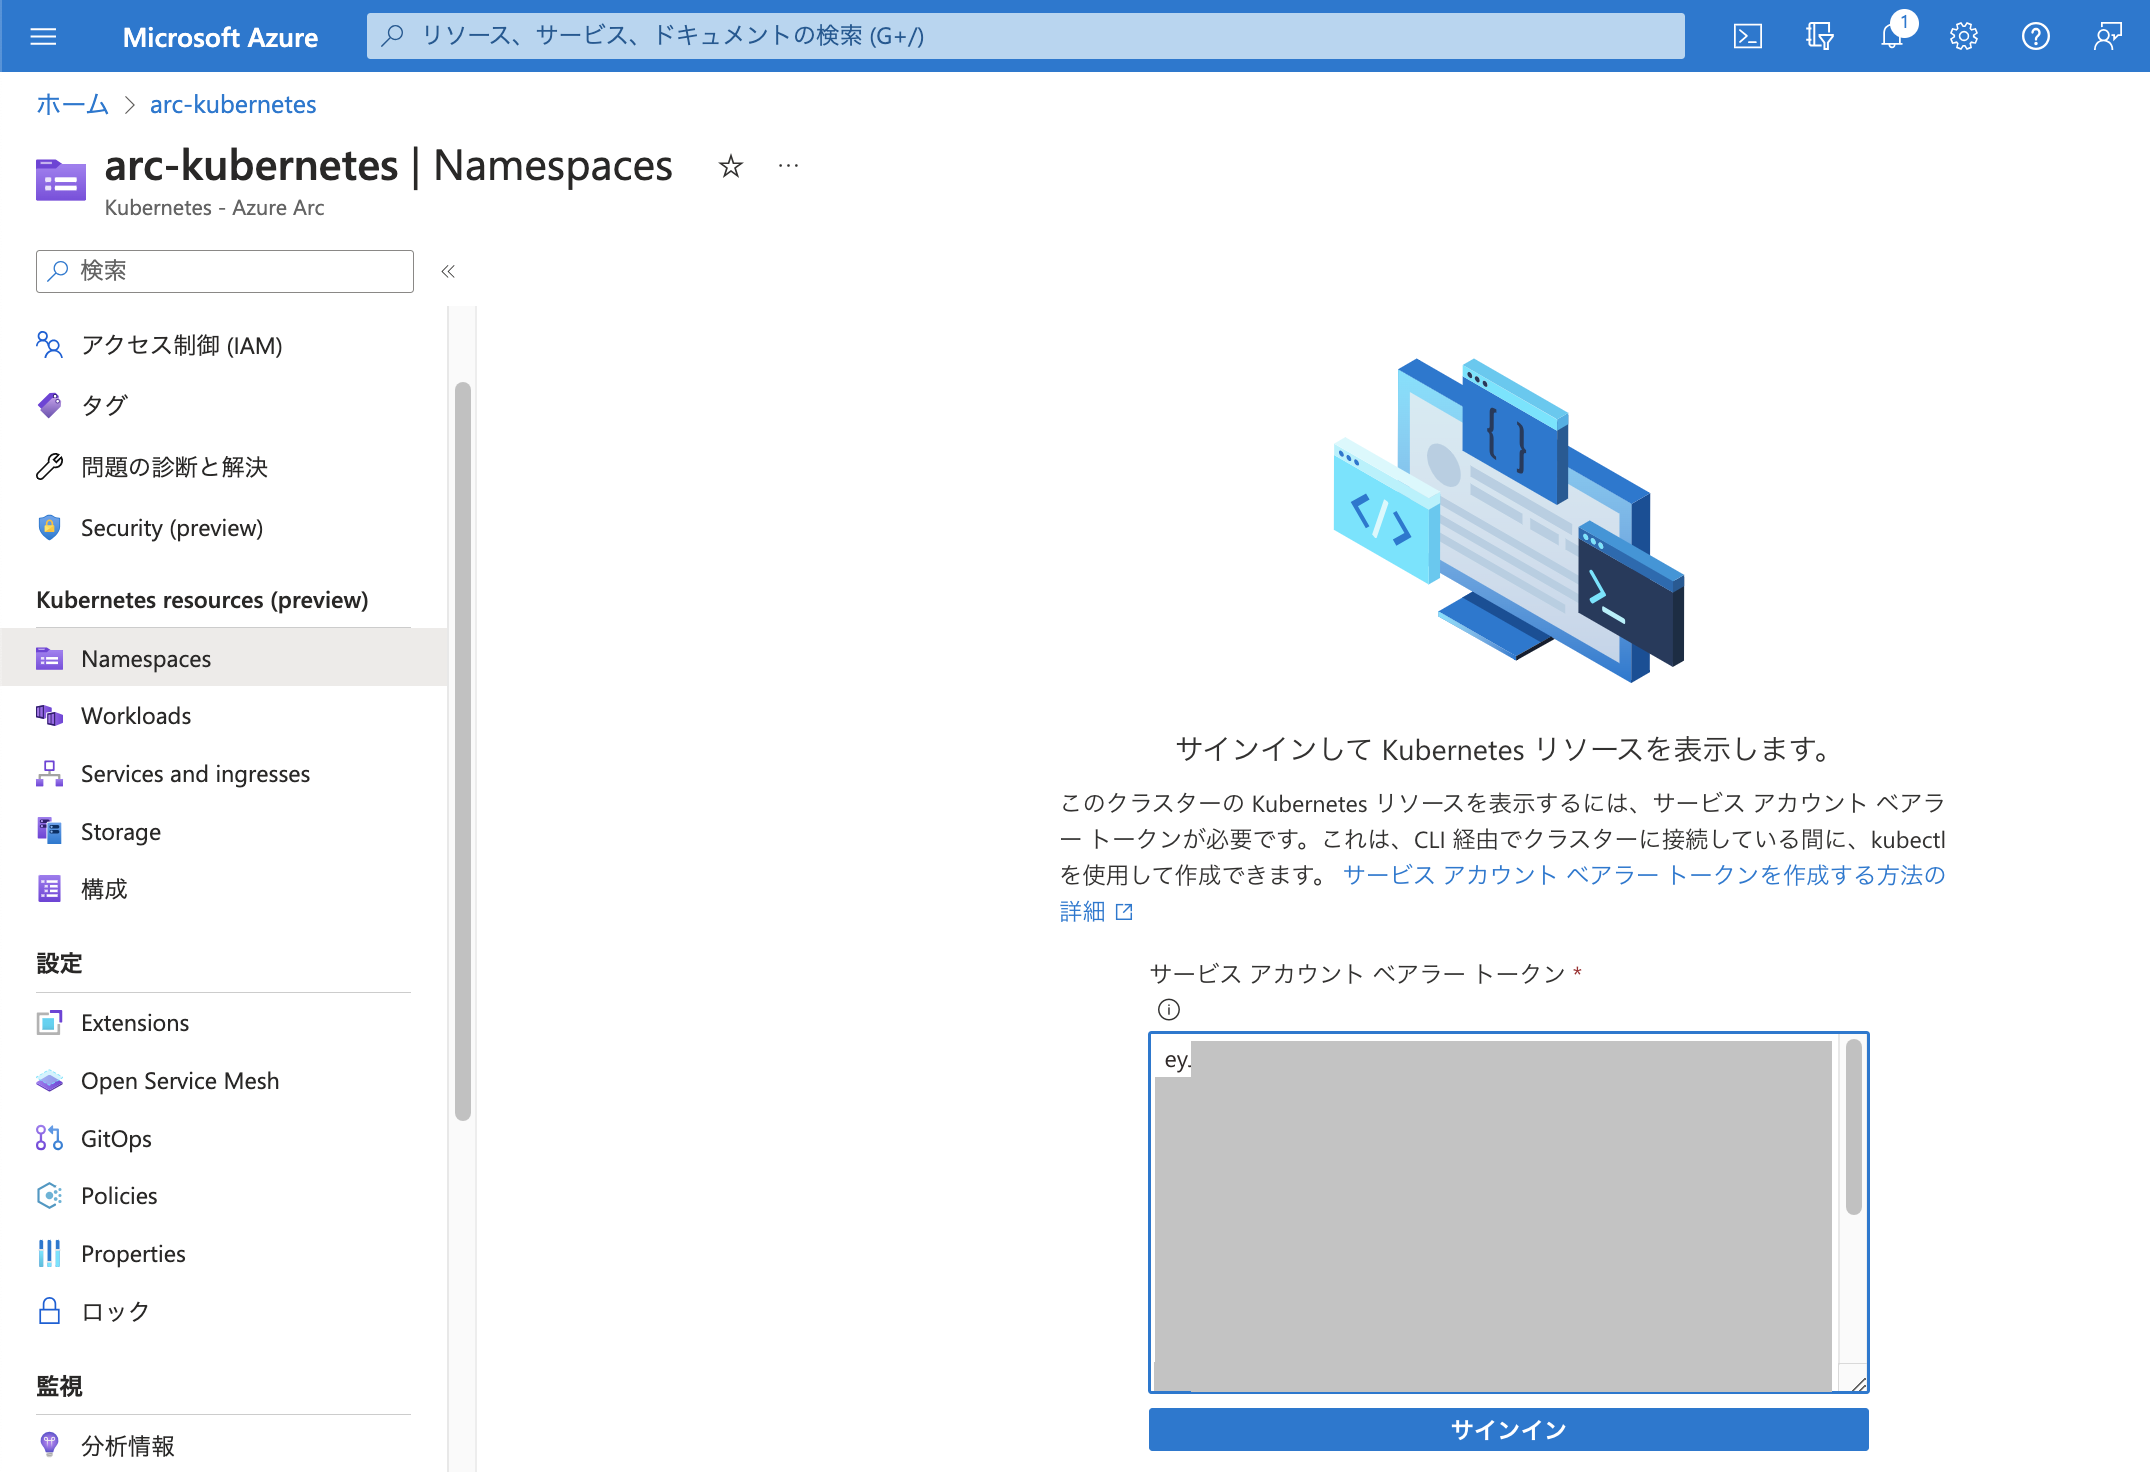Click the Extensions icon in sidebar

coord(49,1023)
